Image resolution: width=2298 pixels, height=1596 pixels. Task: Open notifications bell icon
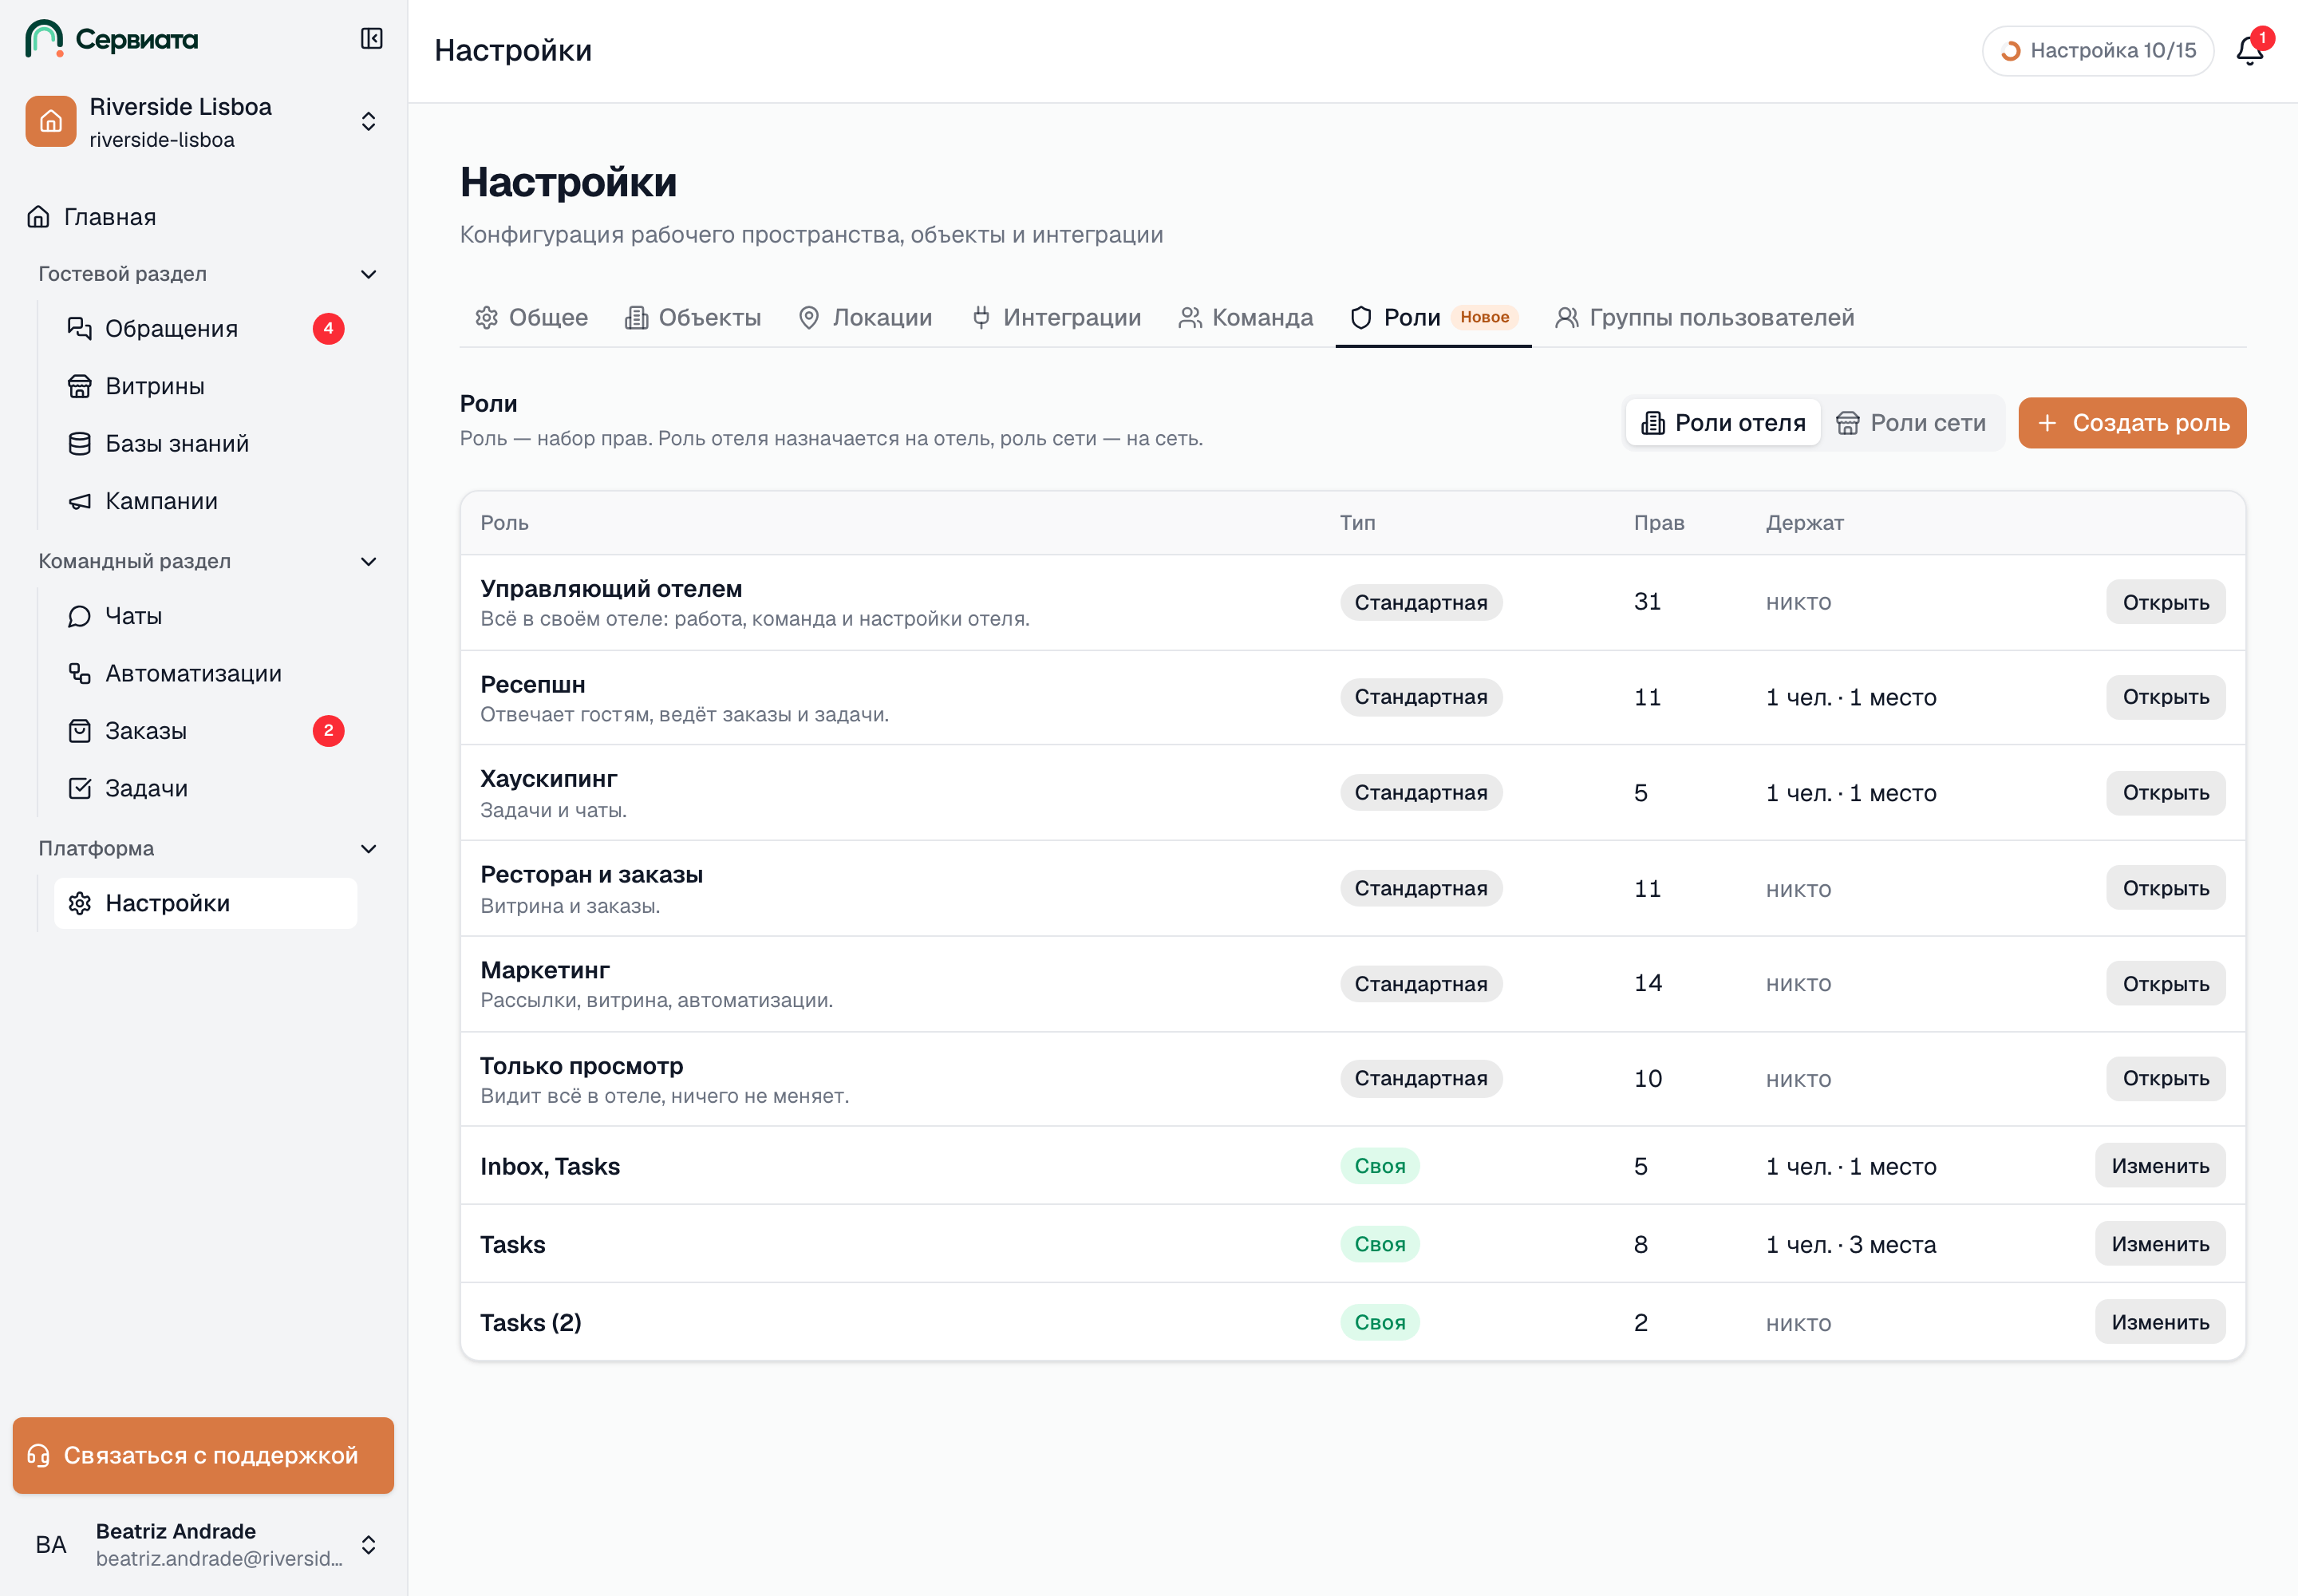coord(2249,50)
